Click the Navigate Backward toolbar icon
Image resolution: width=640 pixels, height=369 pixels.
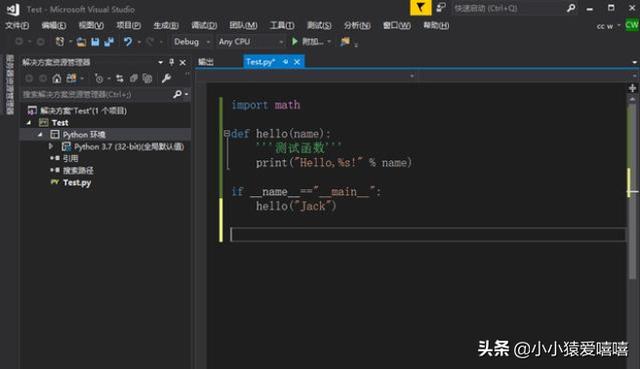19,42
